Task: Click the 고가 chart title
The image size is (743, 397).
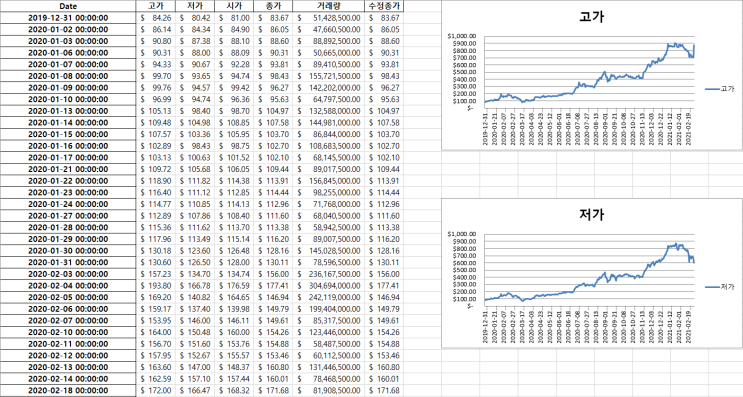Action: pyautogui.click(x=591, y=17)
